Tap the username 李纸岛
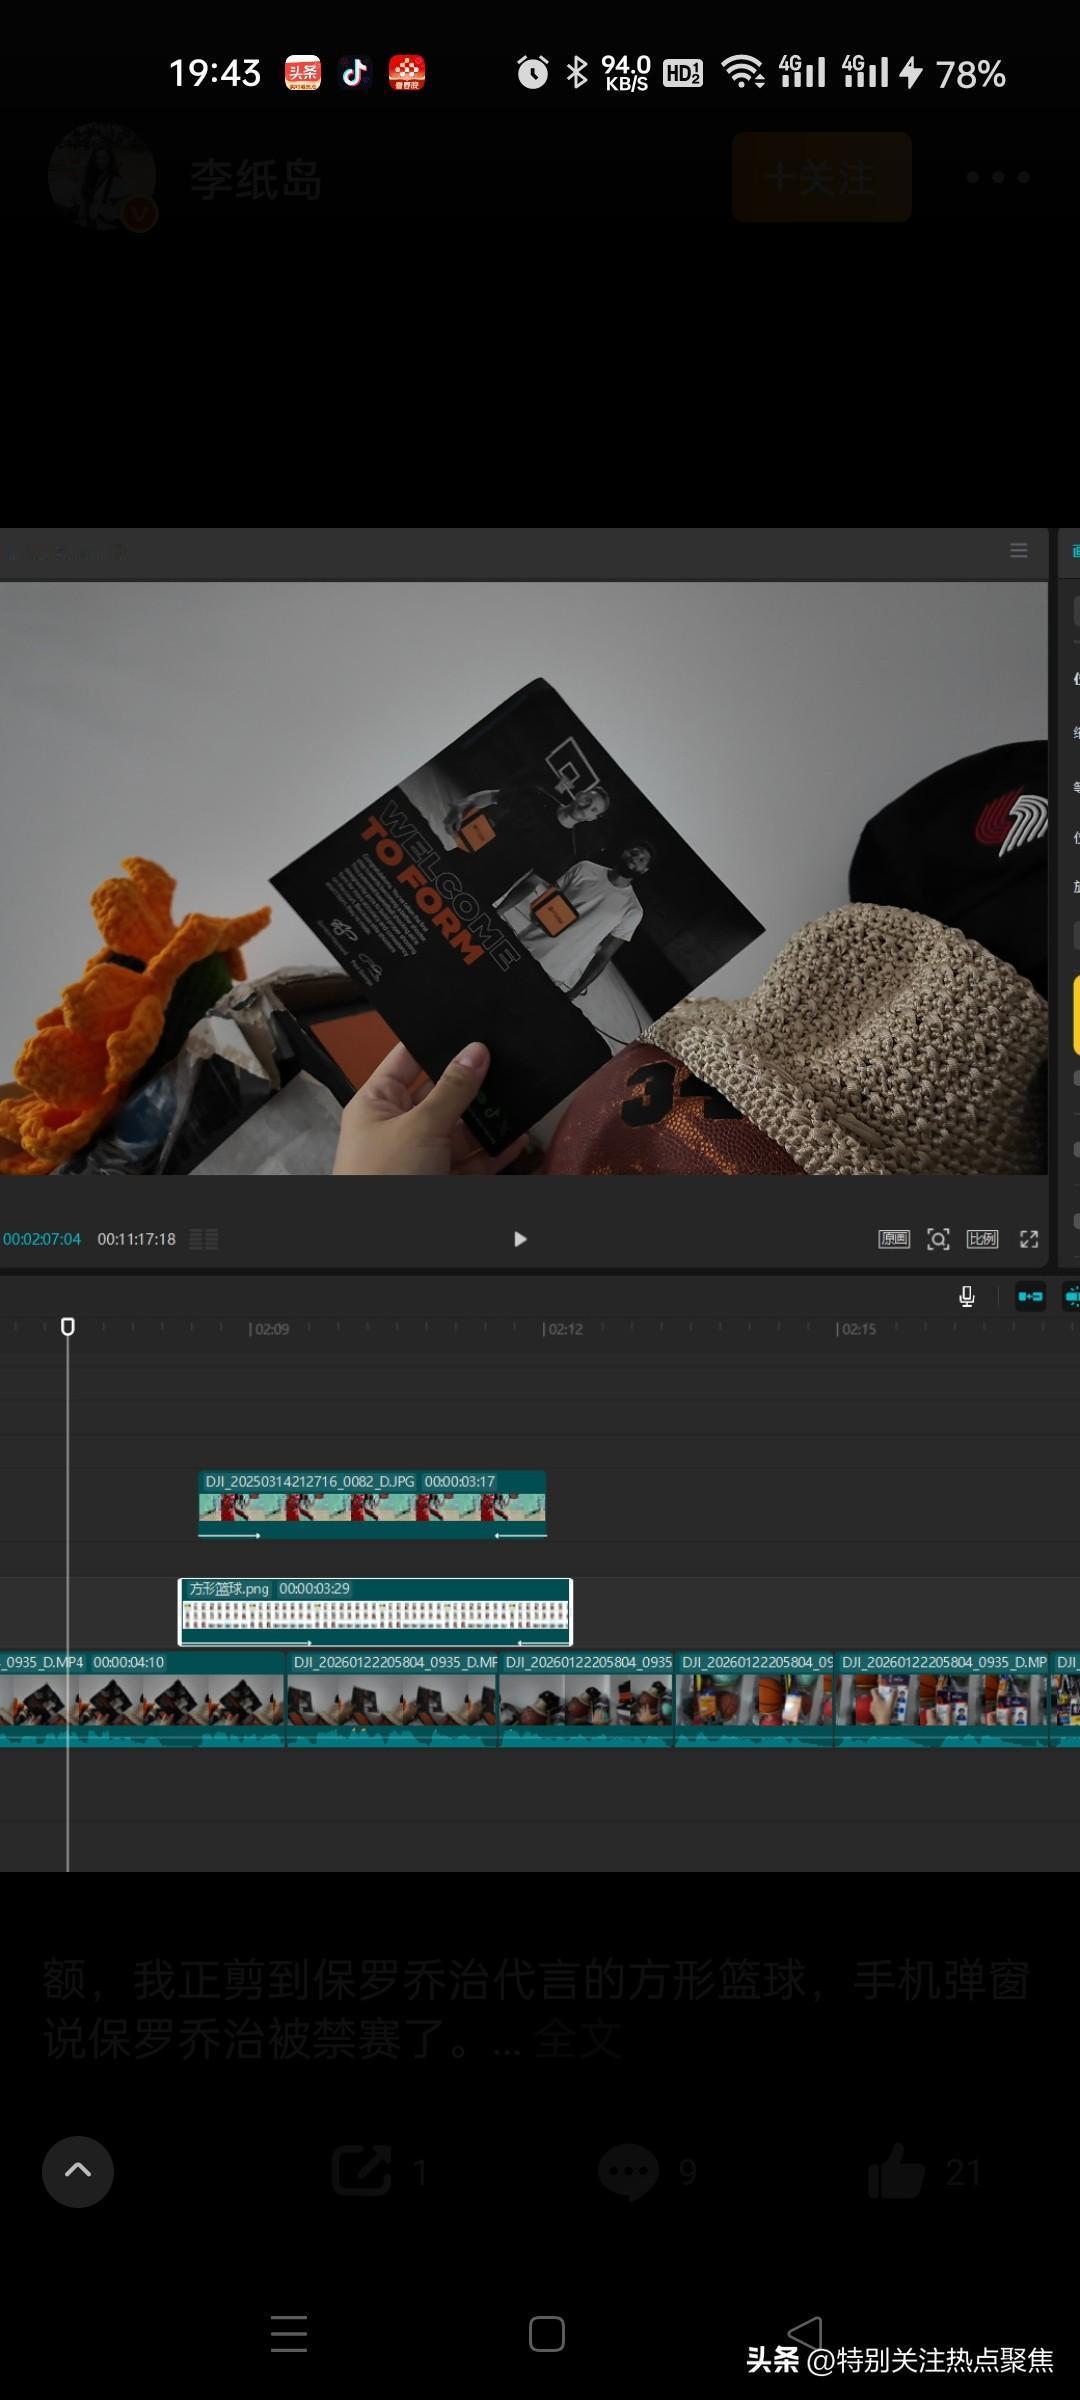 pyautogui.click(x=256, y=181)
